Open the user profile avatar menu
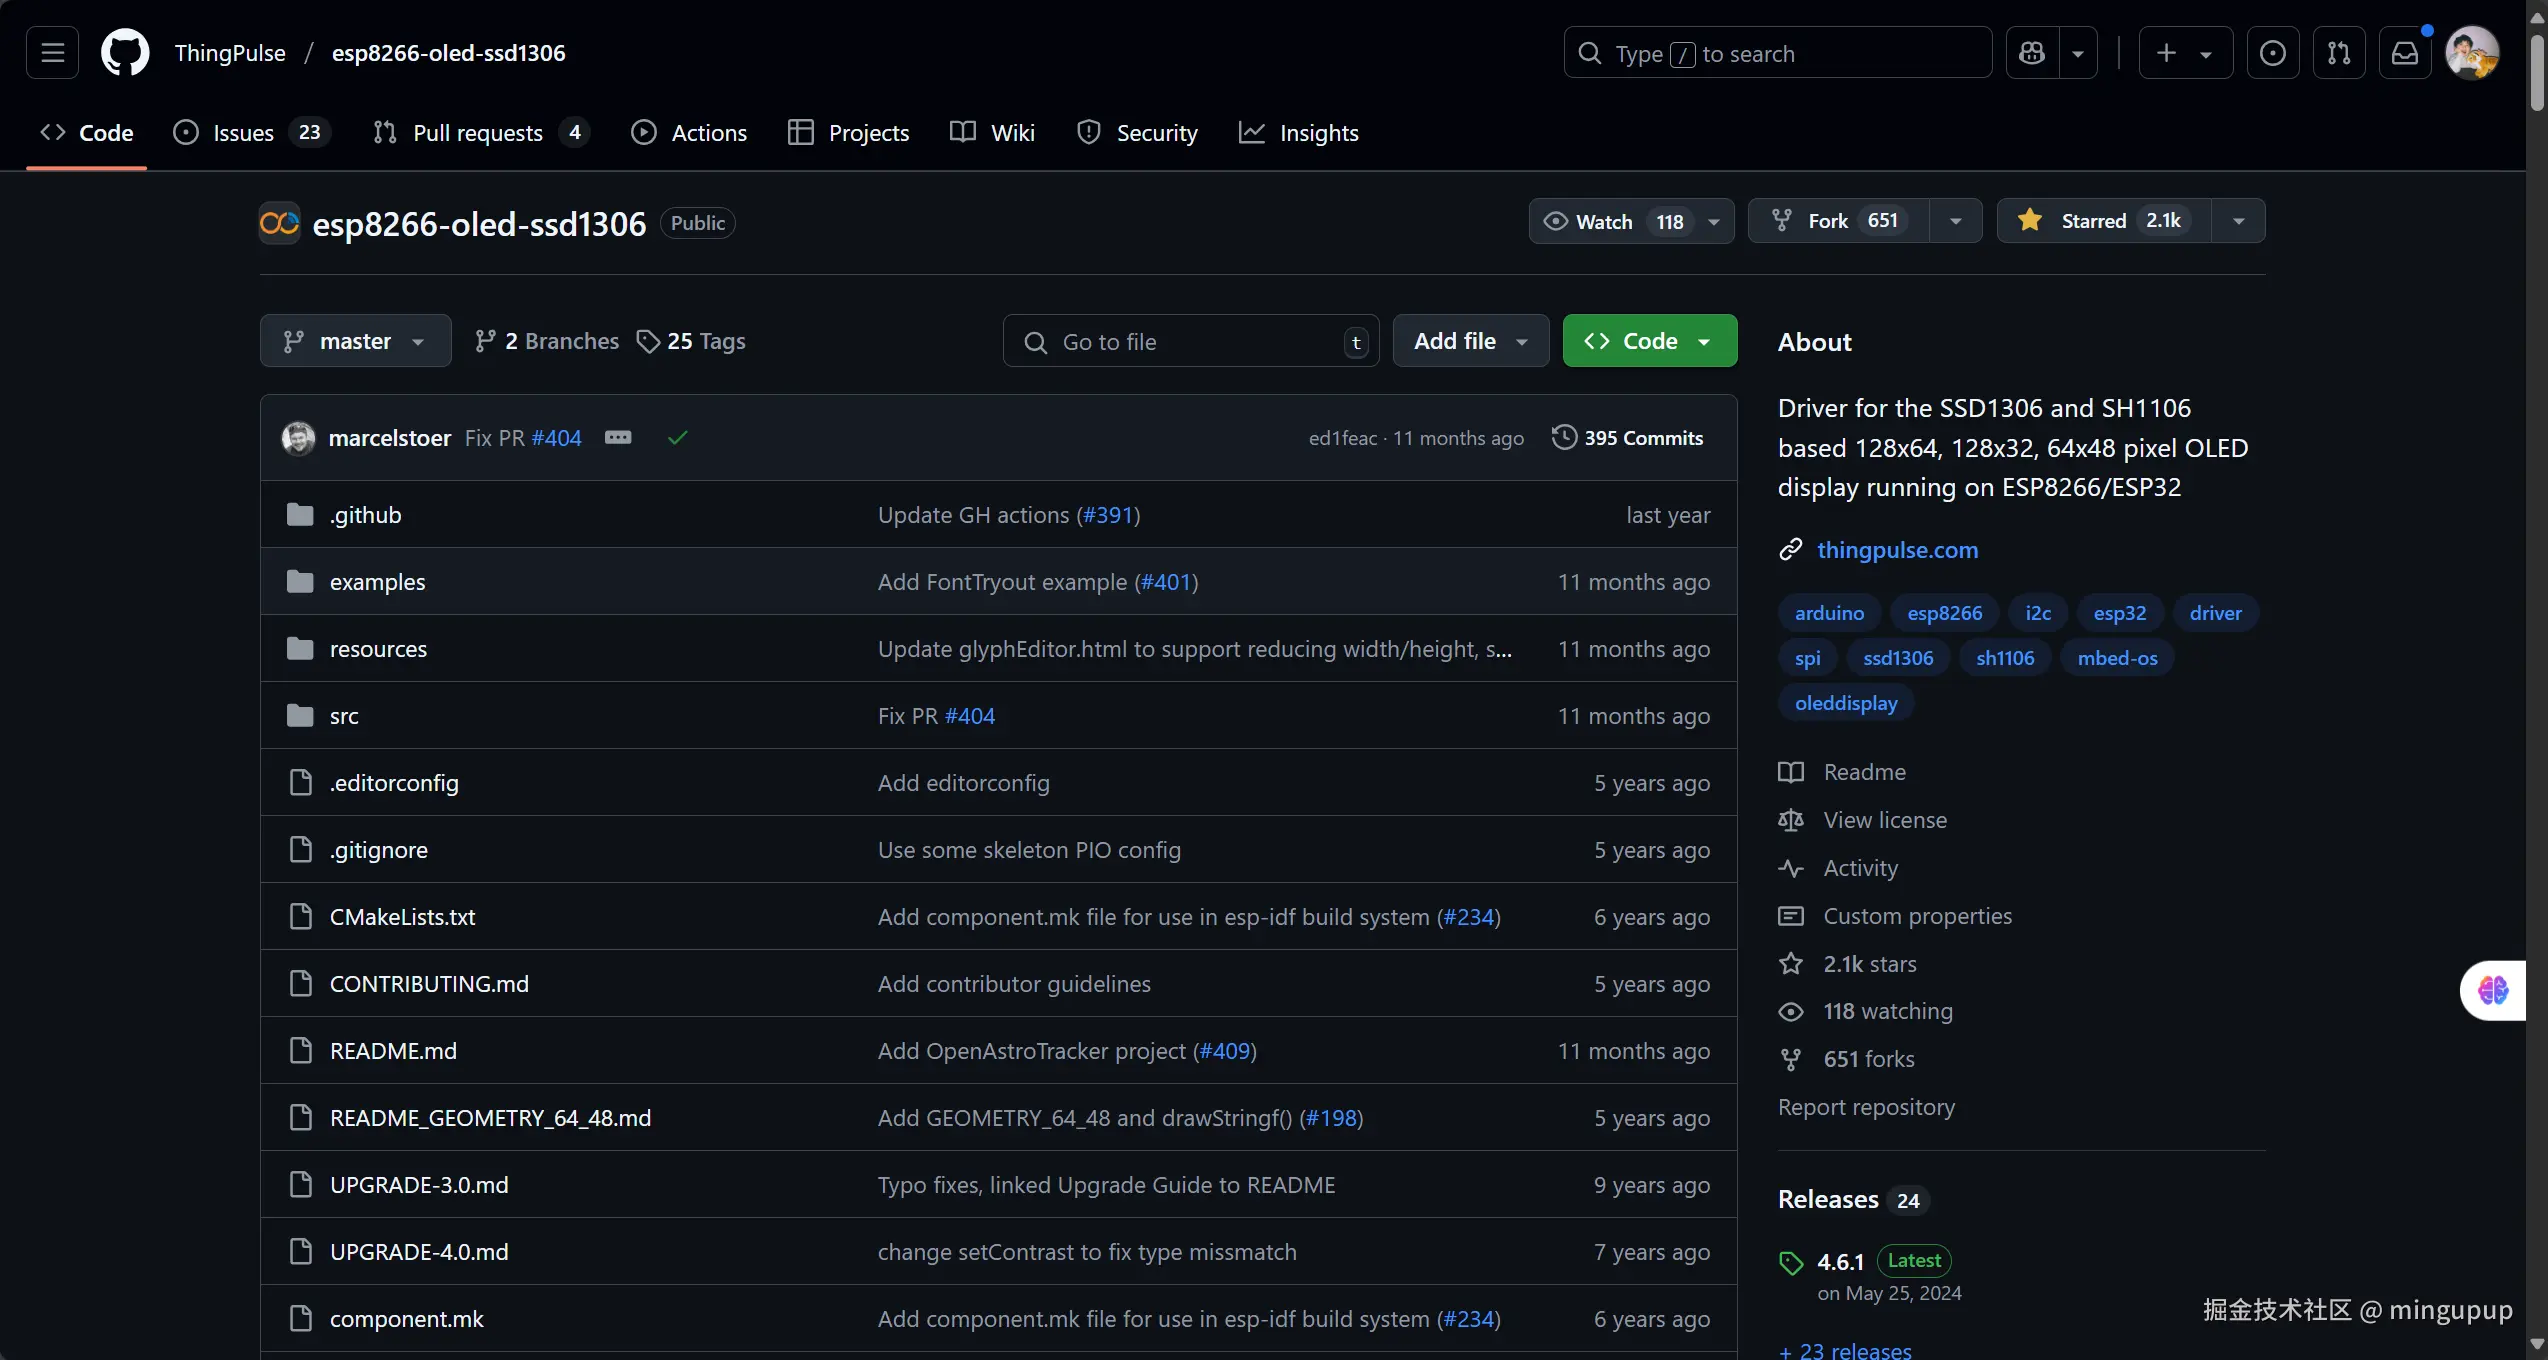2548x1360 pixels. tap(2471, 53)
